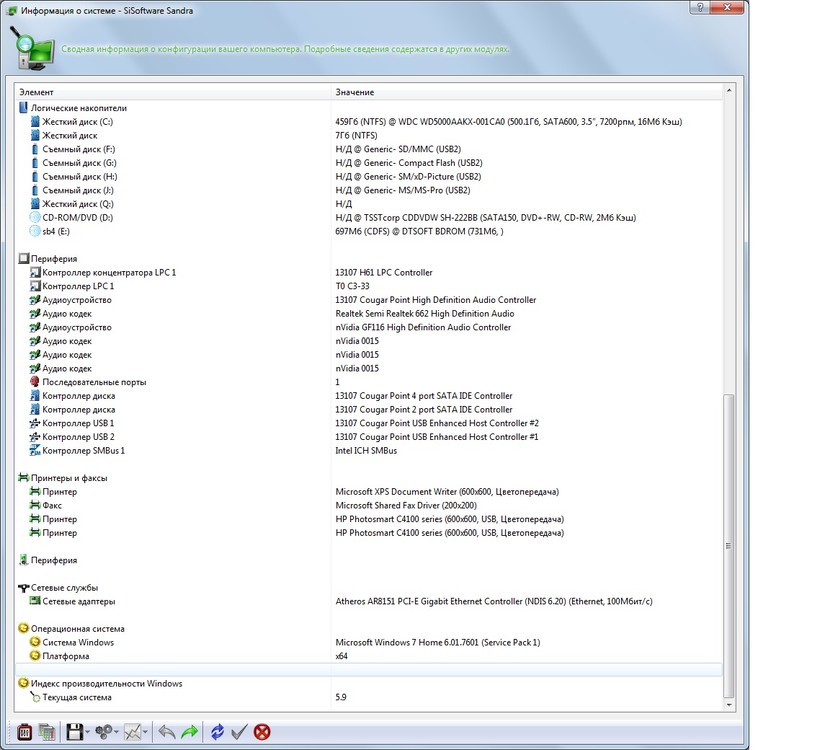Click the gray back arrow icon

coord(167,732)
